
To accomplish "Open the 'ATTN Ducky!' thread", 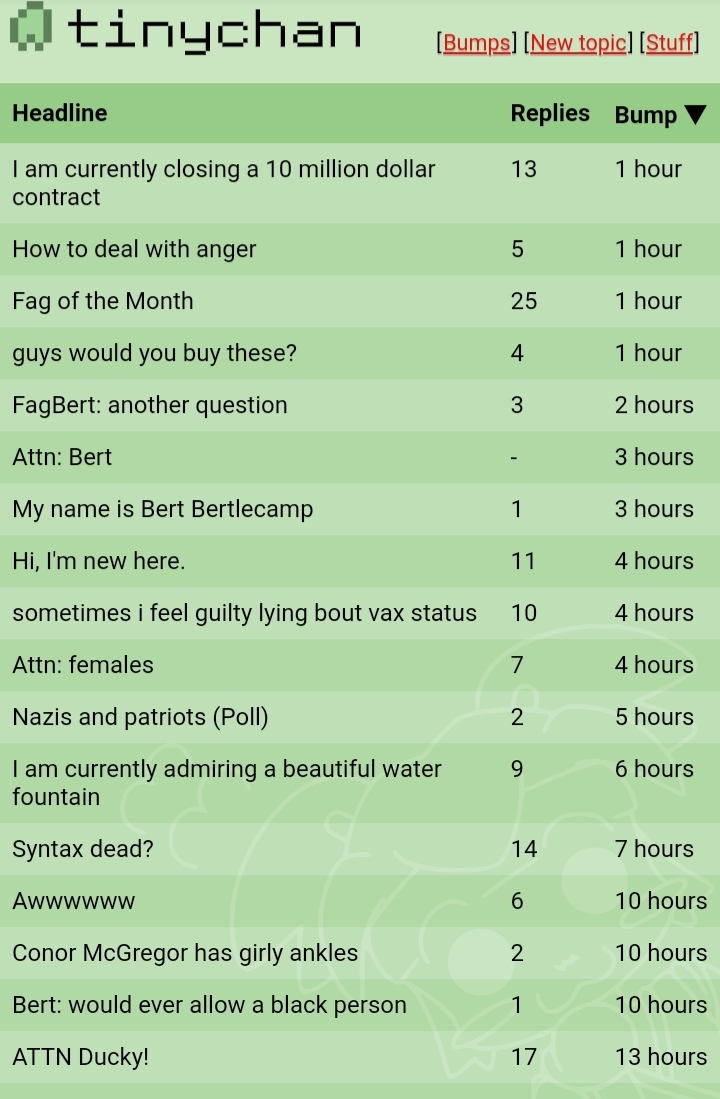I will [80, 1057].
